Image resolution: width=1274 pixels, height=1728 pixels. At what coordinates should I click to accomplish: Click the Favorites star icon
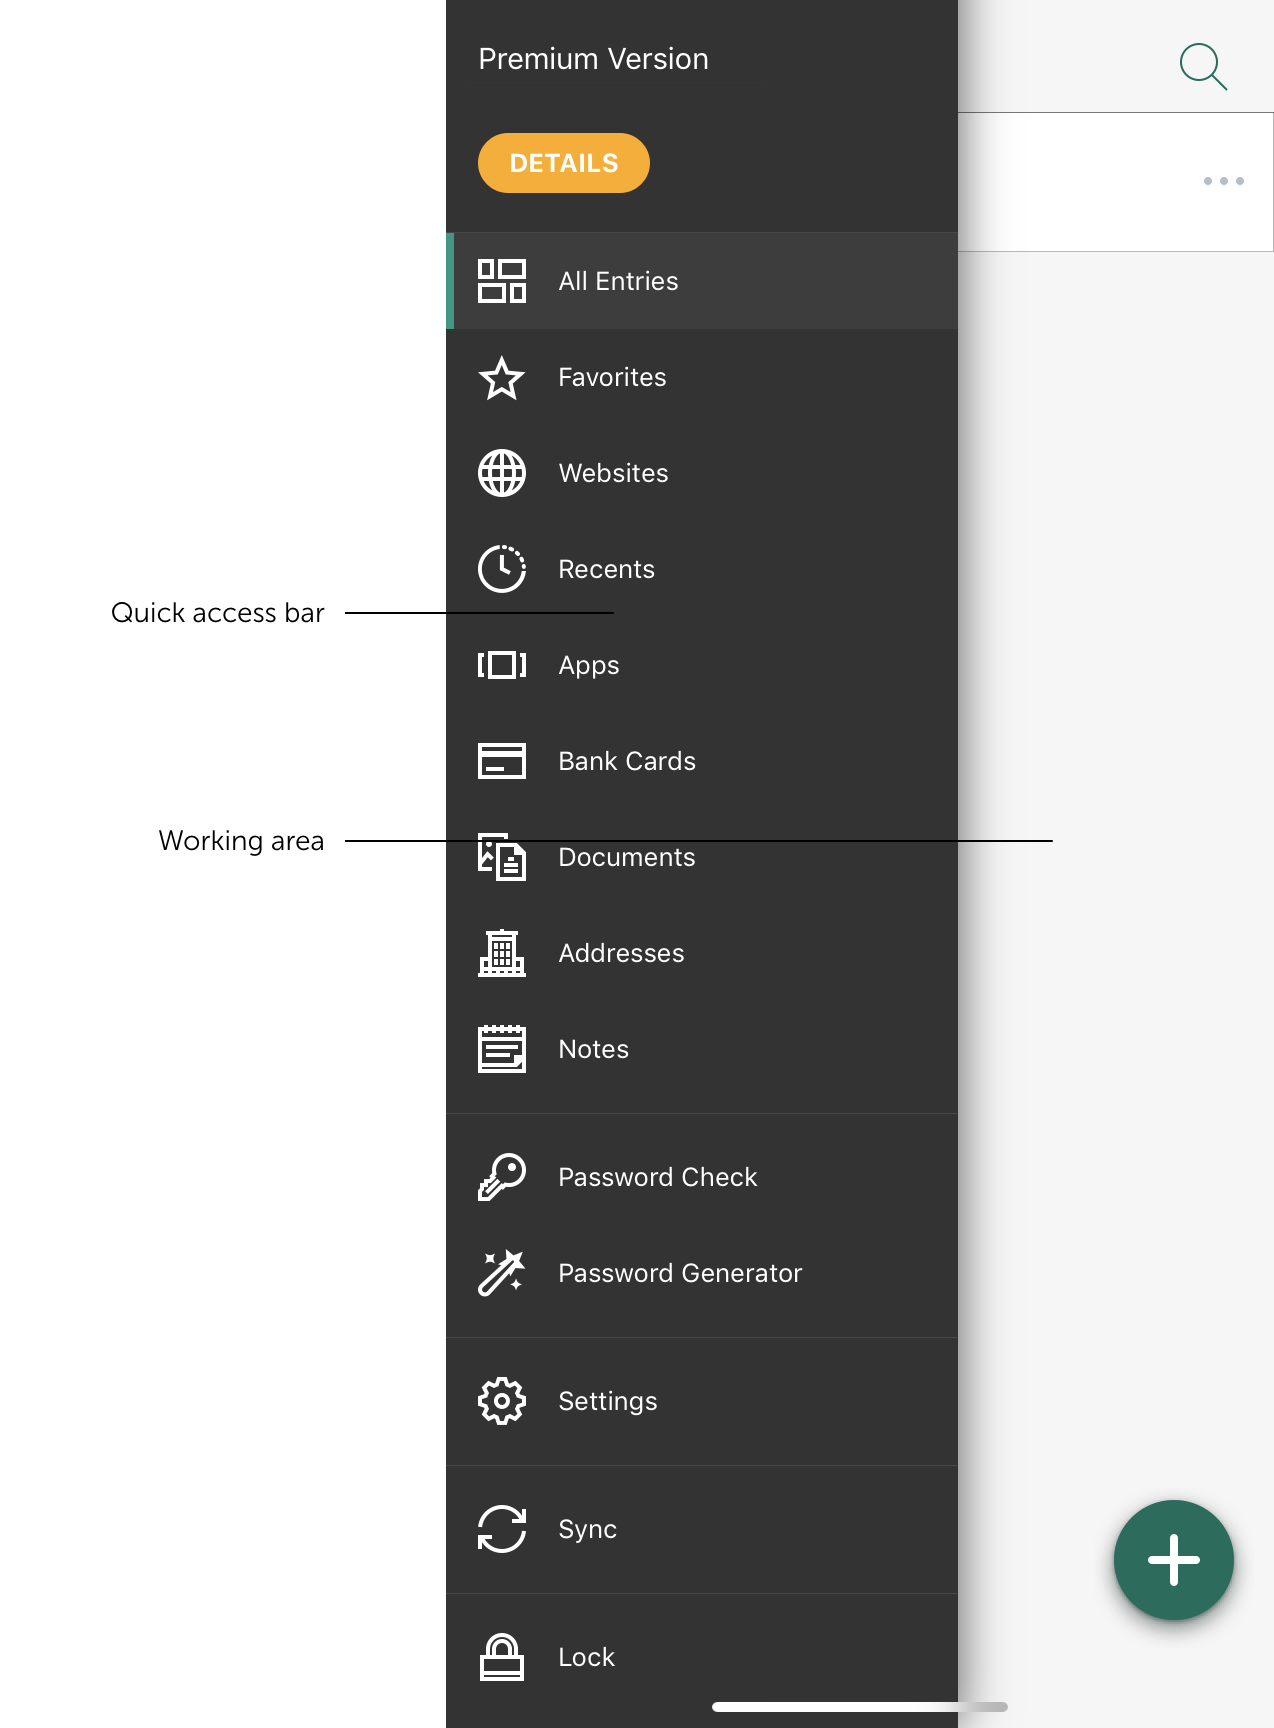pyautogui.click(x=502, y=378)
